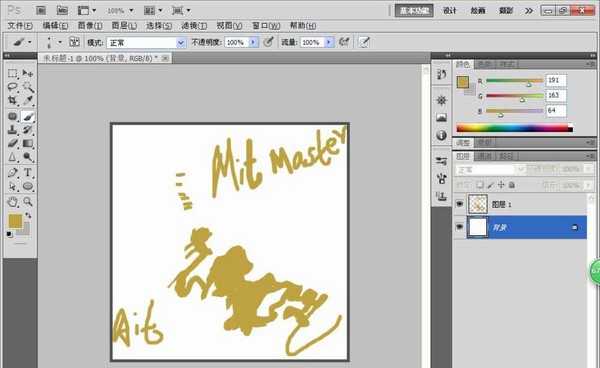
Task: Click the foreground color swatch in toolbox
Action: pos(15,221)
